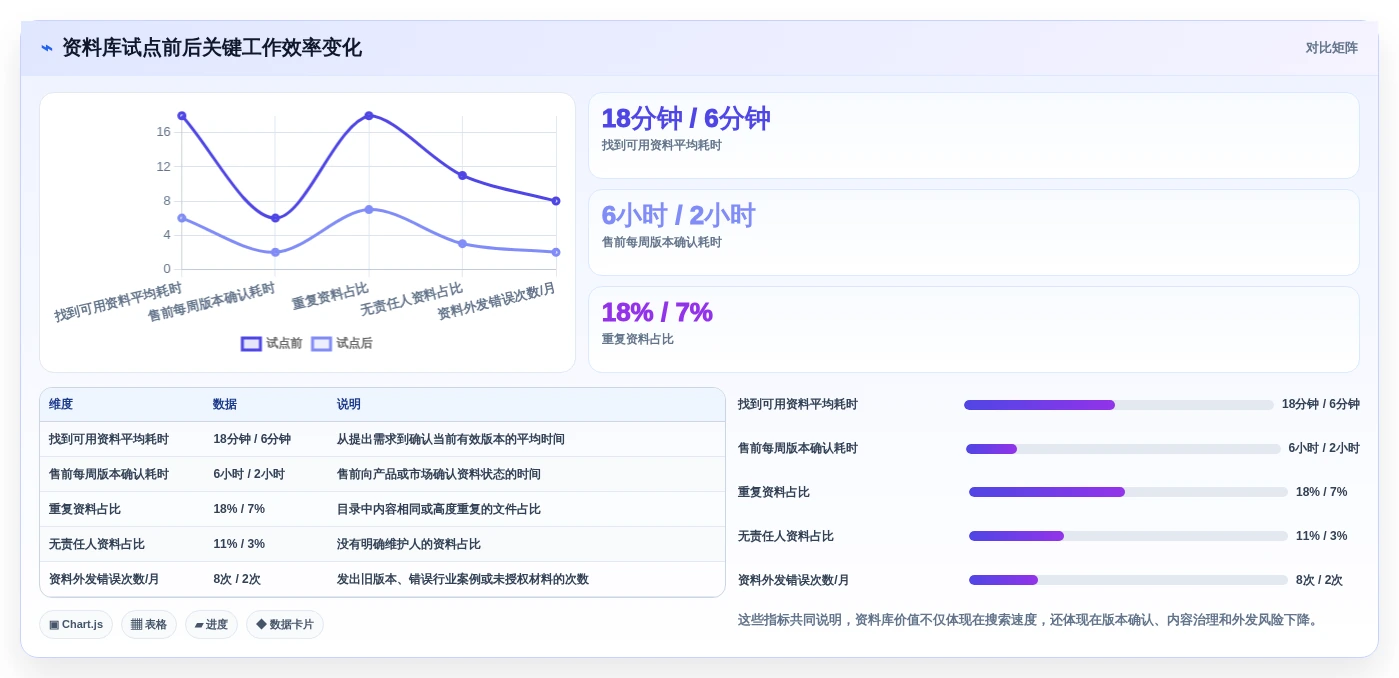Click table value 8次 / 2次

coord(237,579)
